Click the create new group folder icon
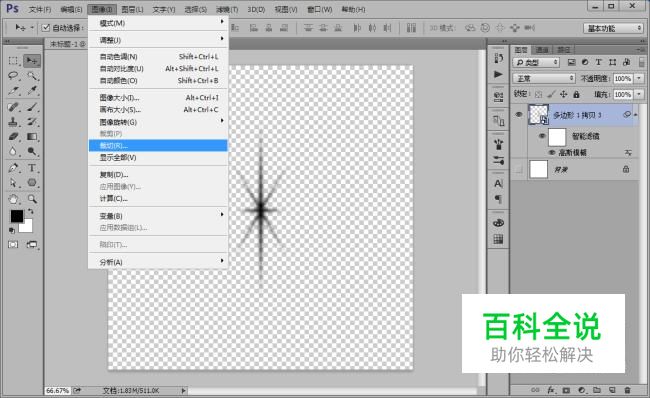 click(x=597, y=390)
